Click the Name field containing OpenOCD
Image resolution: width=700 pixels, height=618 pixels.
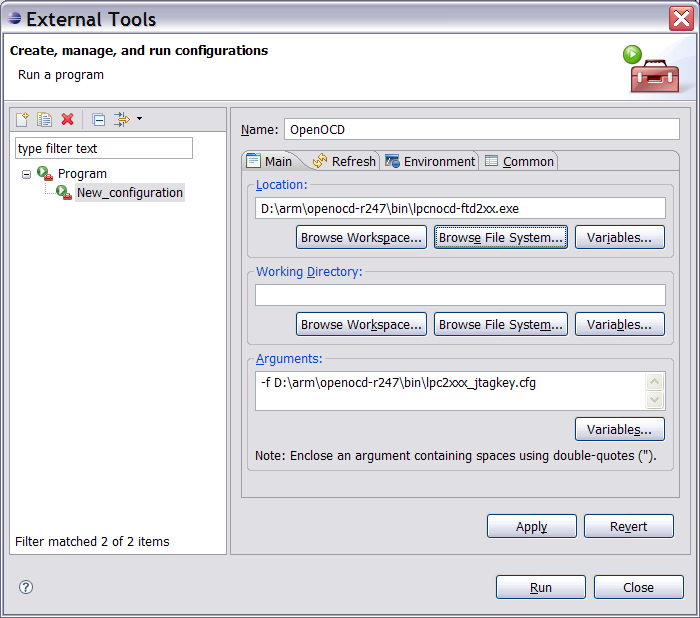coord(482,129)
